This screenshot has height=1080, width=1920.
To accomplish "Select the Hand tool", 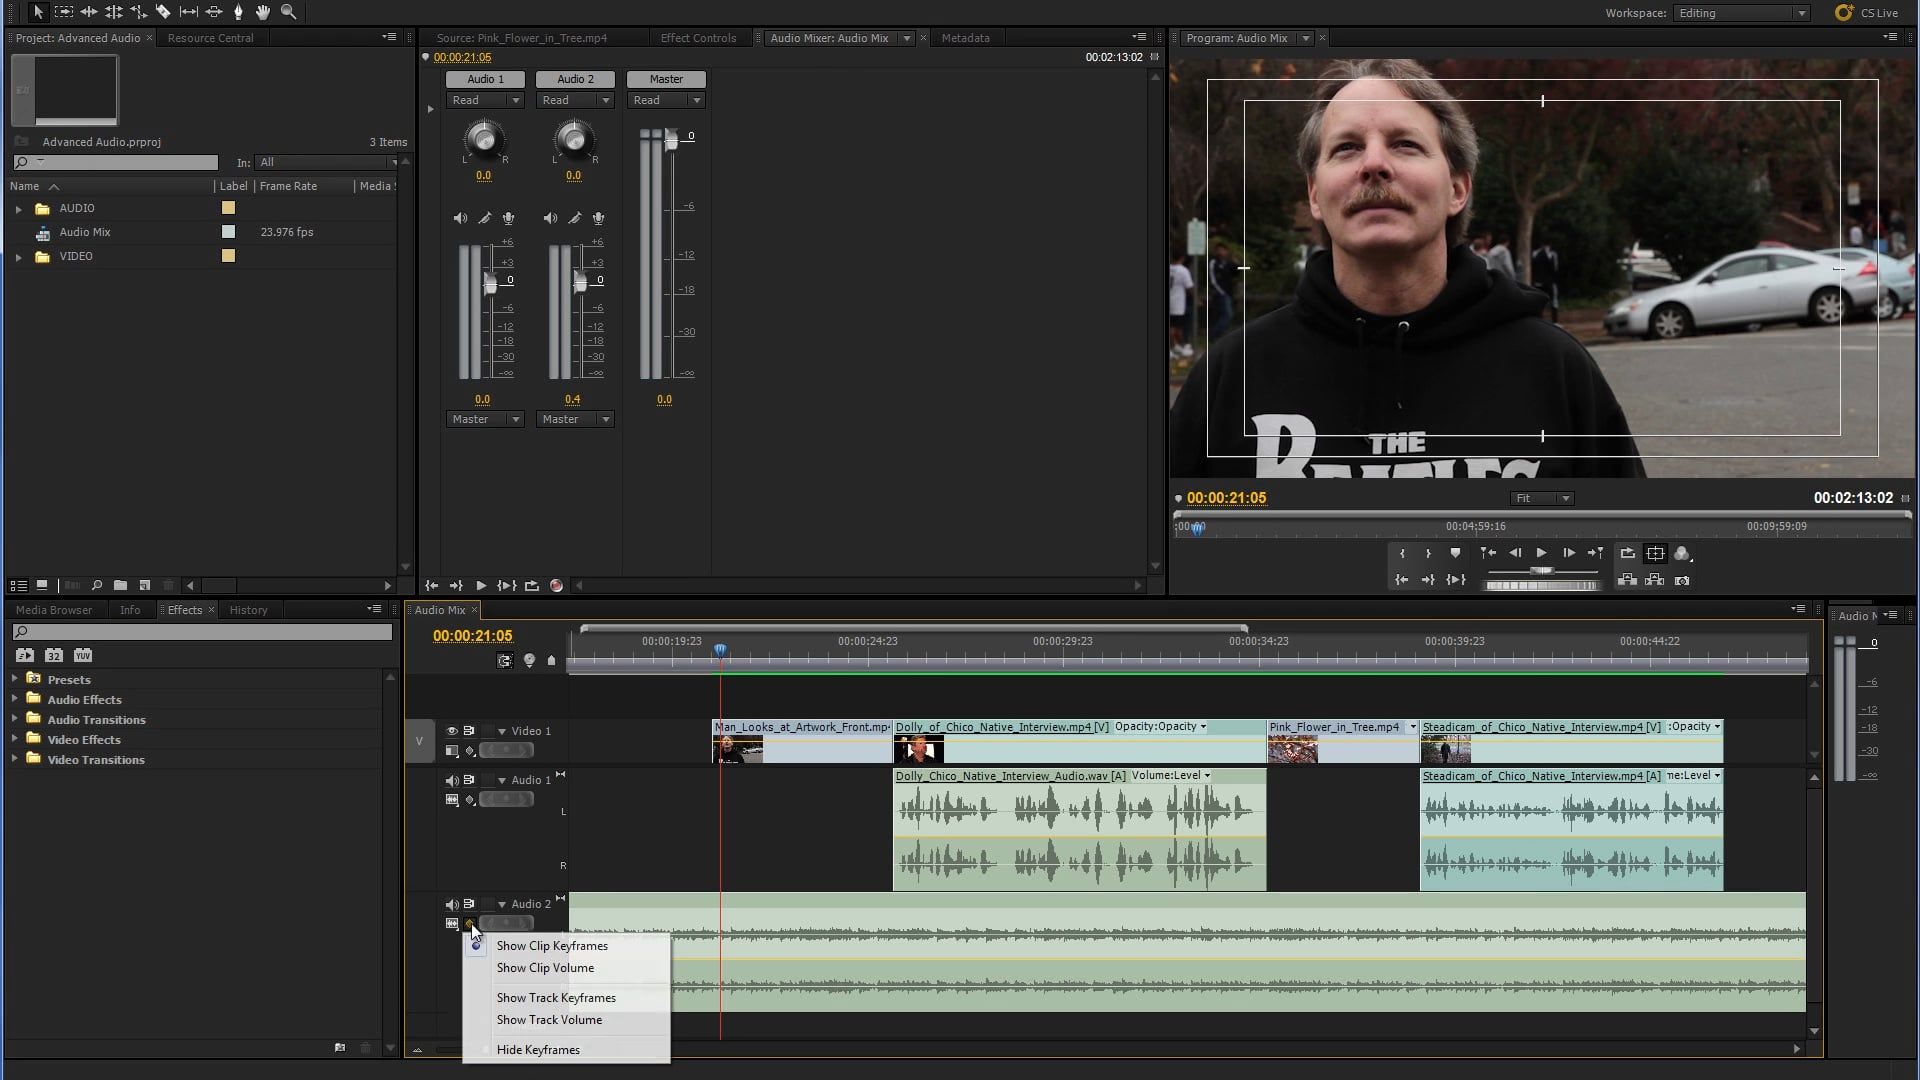I will click(263, 12).
